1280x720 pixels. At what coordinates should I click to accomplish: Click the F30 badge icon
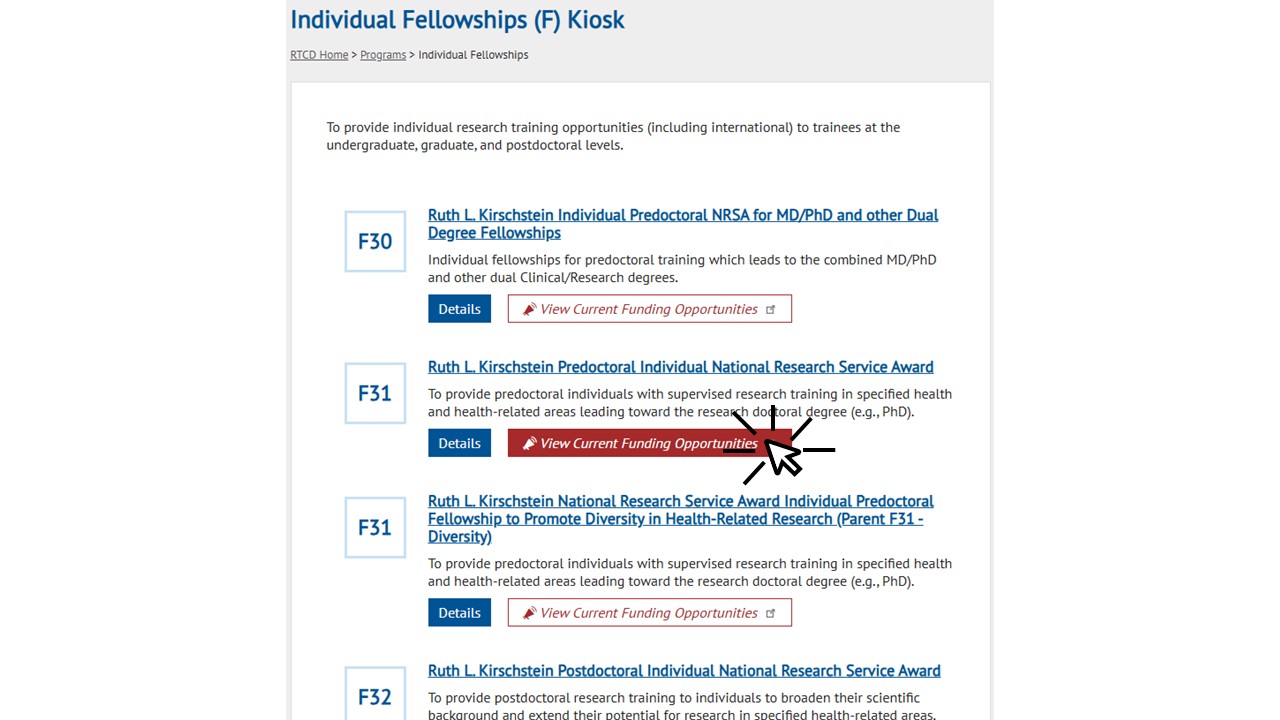tap(375, 241)
